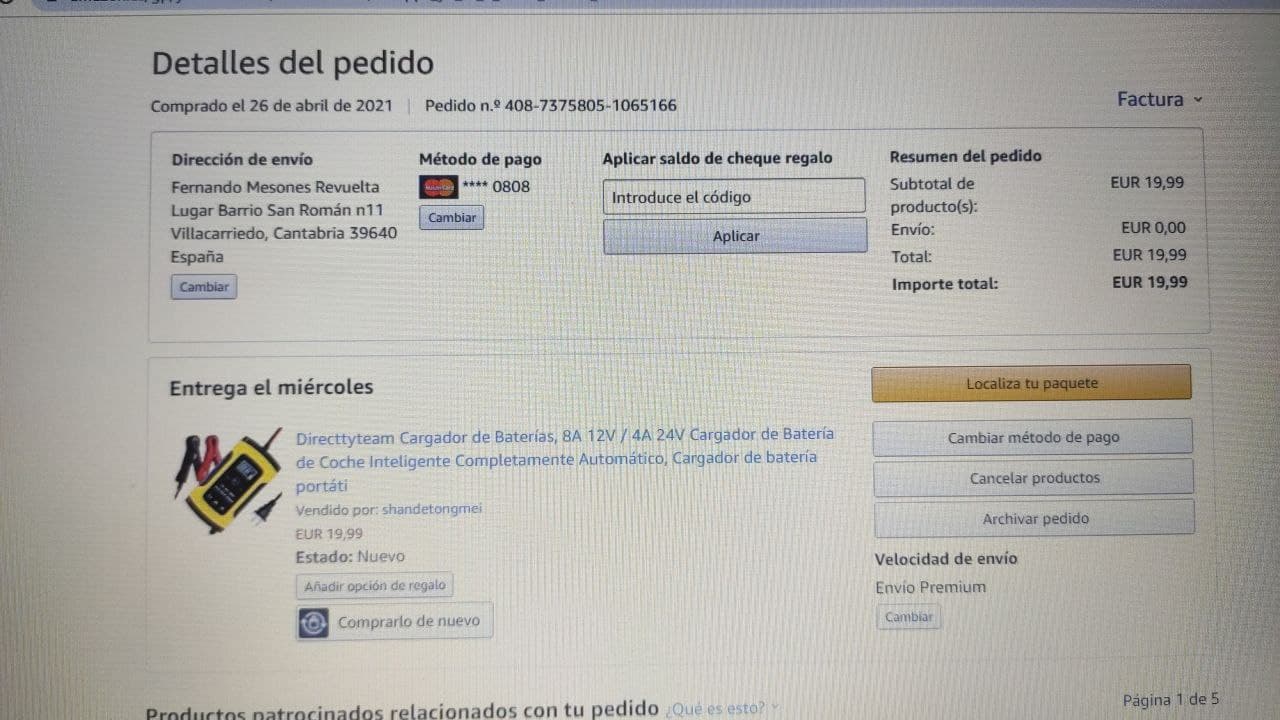The width and height of the screenshot is (1280, 720).
Task: Change payment method Cambiar under card number
Action: (452, 218)
